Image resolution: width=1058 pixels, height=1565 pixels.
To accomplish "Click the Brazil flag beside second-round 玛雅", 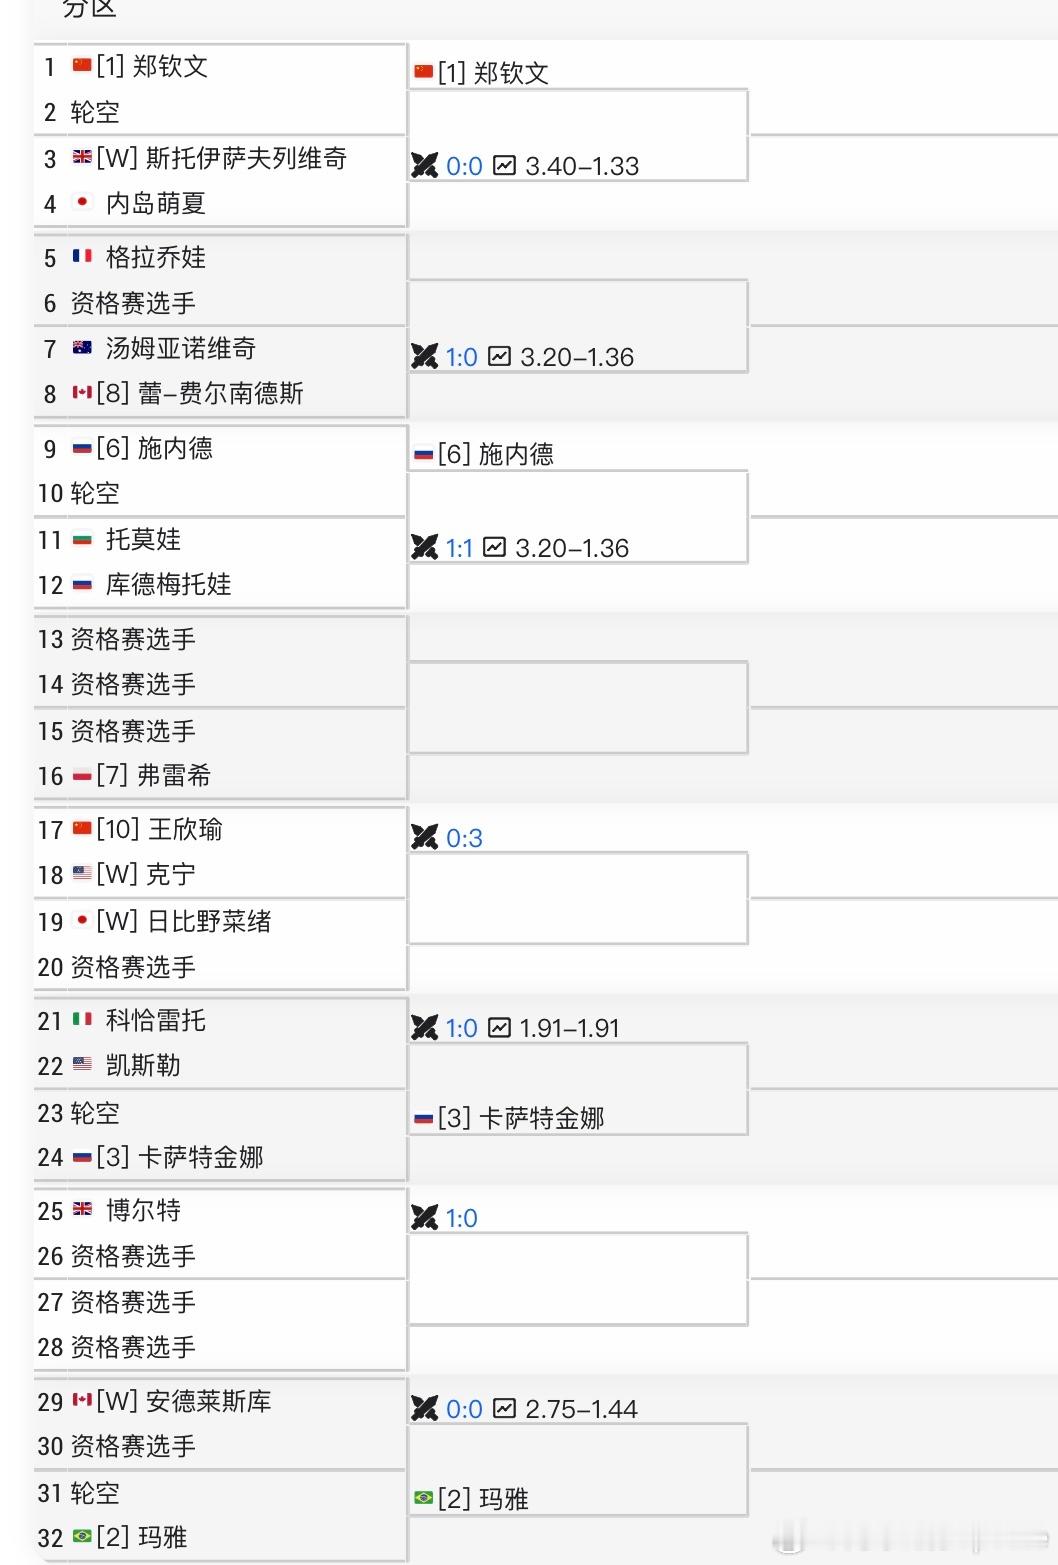I will (424, 1498).
